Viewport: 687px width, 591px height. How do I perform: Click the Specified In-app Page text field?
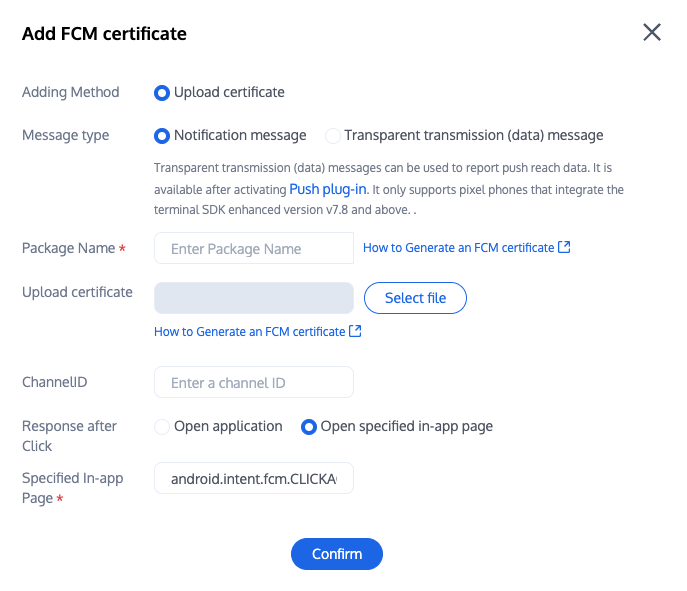point(254,479)
